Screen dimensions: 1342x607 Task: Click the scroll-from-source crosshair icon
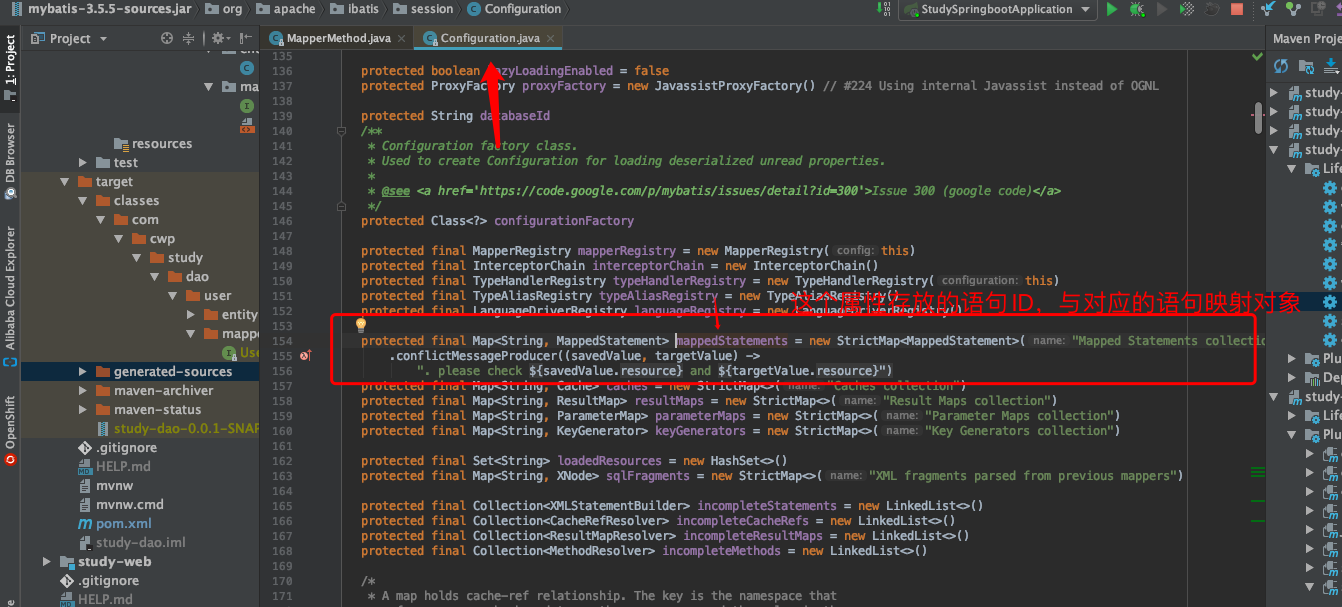[166, 38]
